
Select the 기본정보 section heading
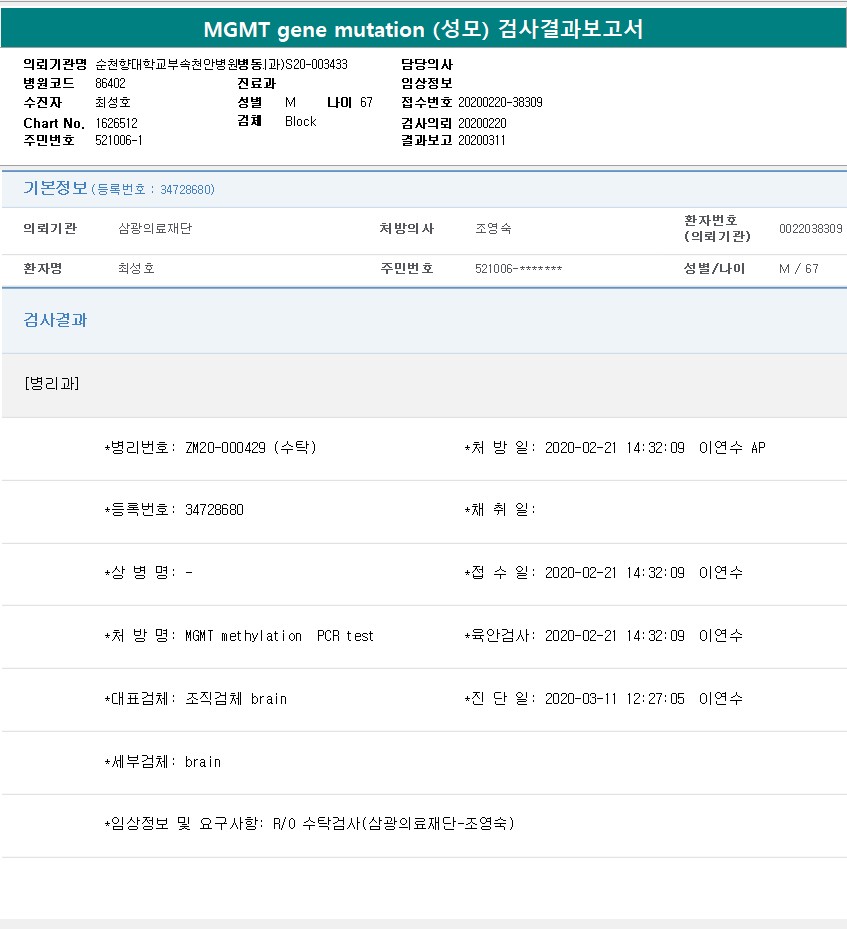55,188
